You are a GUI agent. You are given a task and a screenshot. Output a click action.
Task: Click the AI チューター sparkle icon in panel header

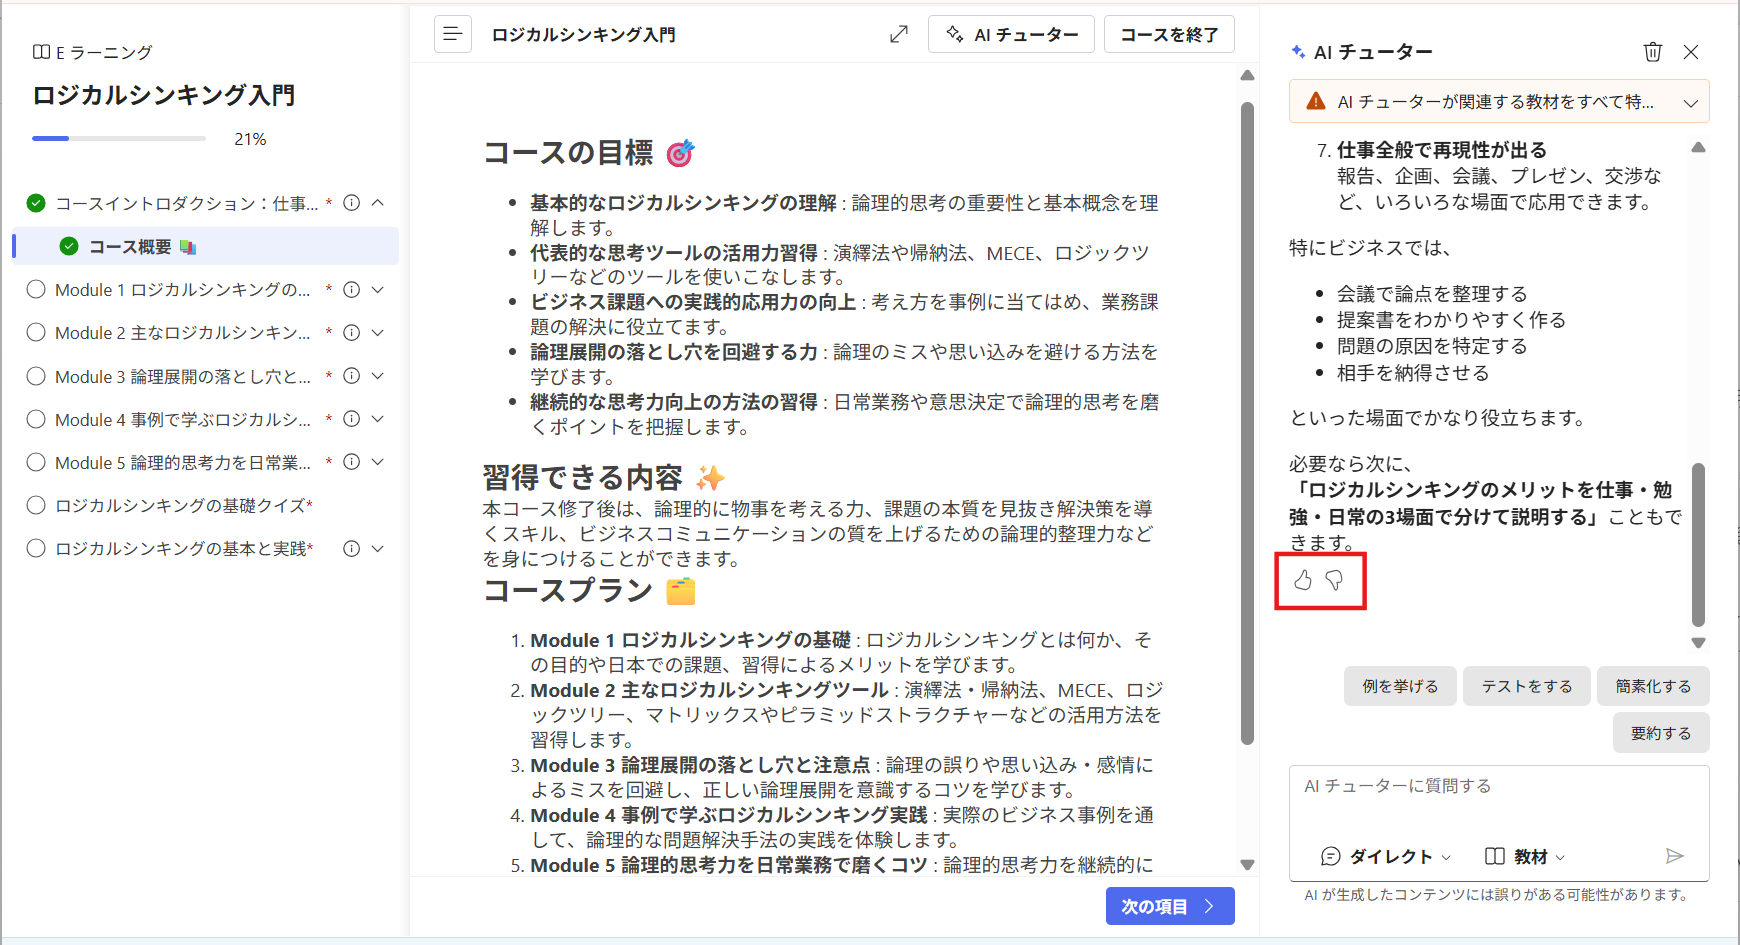click(x=1298, y=51)
